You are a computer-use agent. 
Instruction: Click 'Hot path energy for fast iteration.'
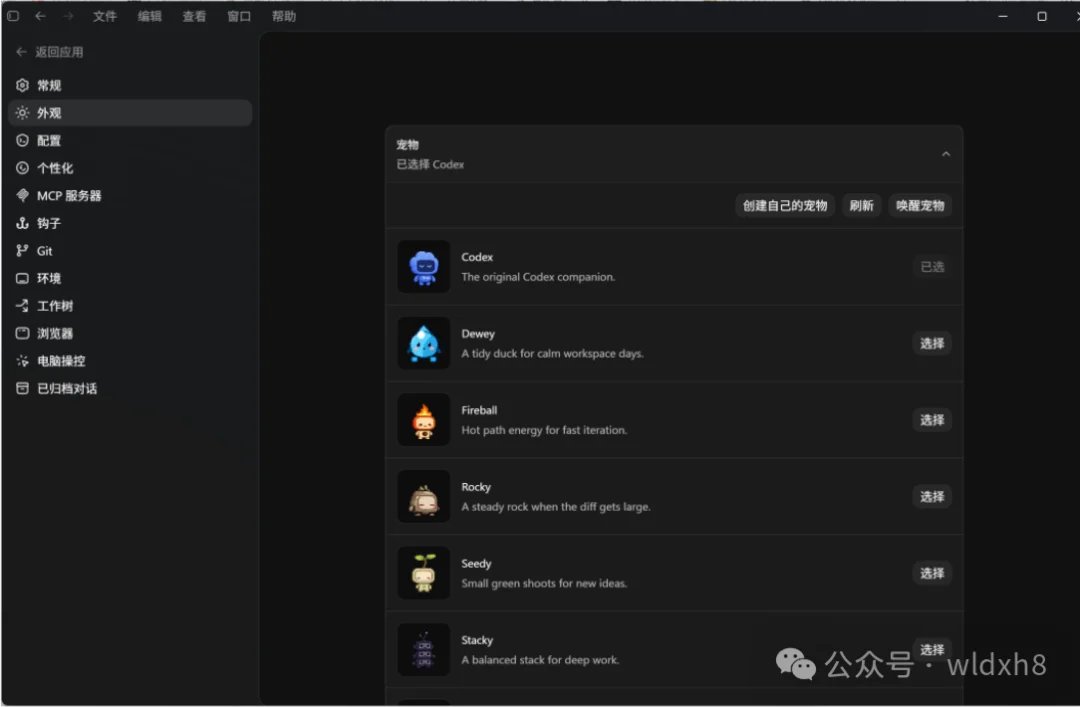pos(544,430)
